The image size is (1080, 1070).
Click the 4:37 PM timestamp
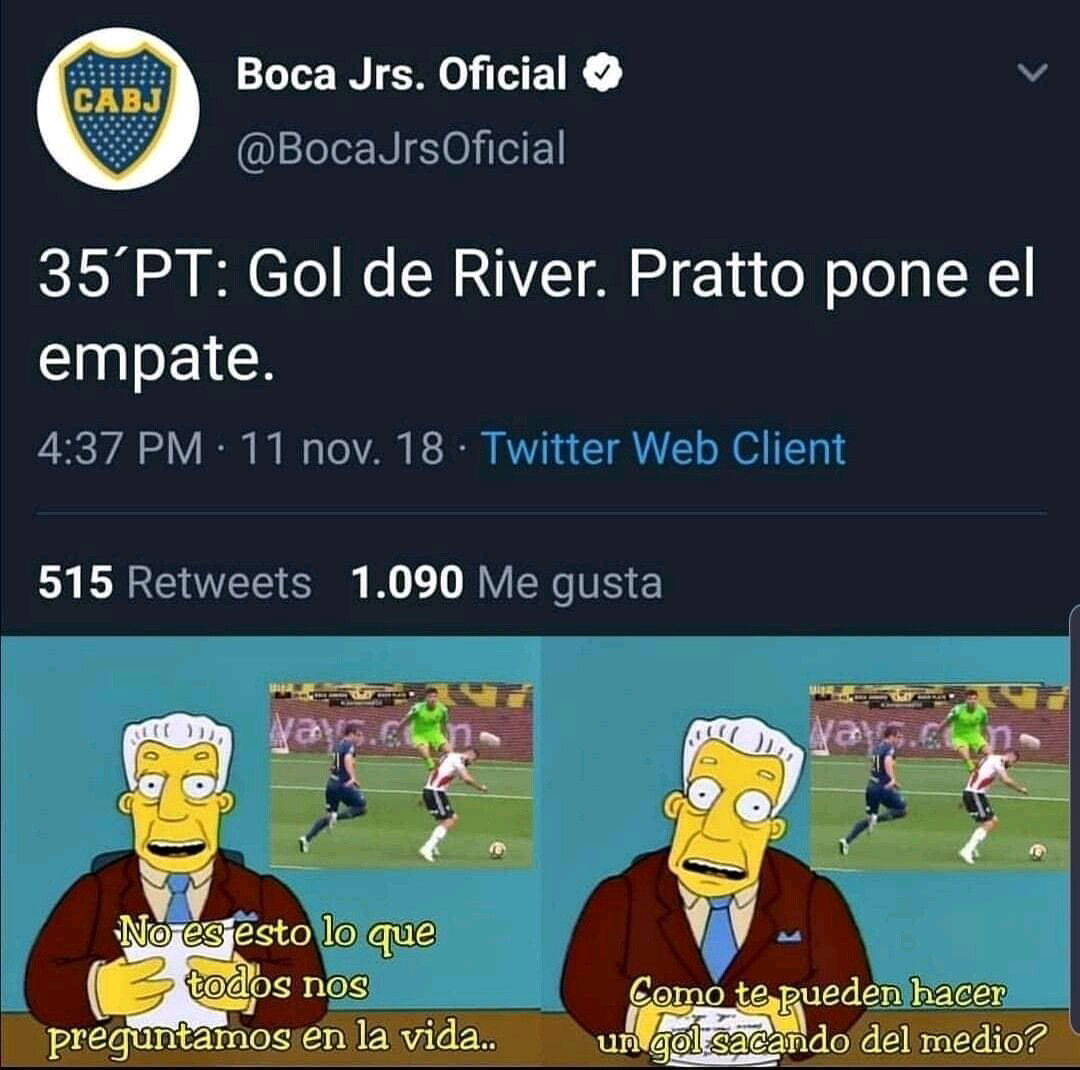pyautogui.click(x=120, y=449)
